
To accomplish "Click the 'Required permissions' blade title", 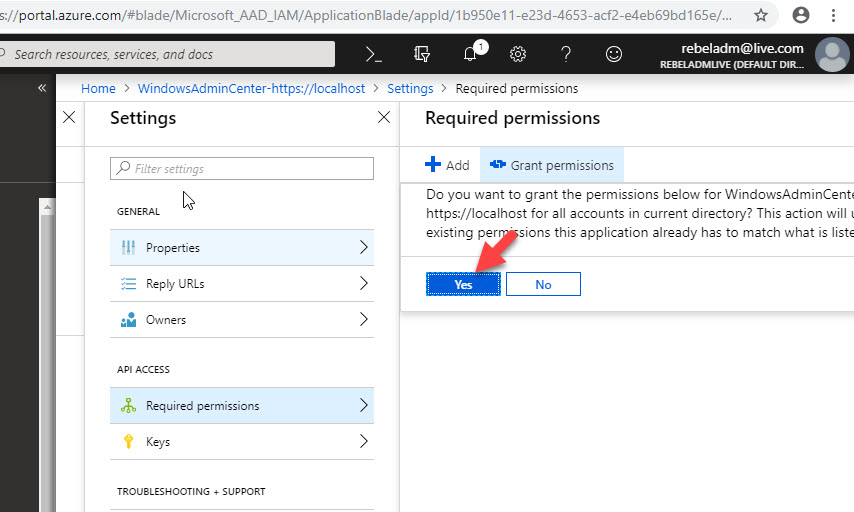I will pyautogui.click(x=513, y=118).
